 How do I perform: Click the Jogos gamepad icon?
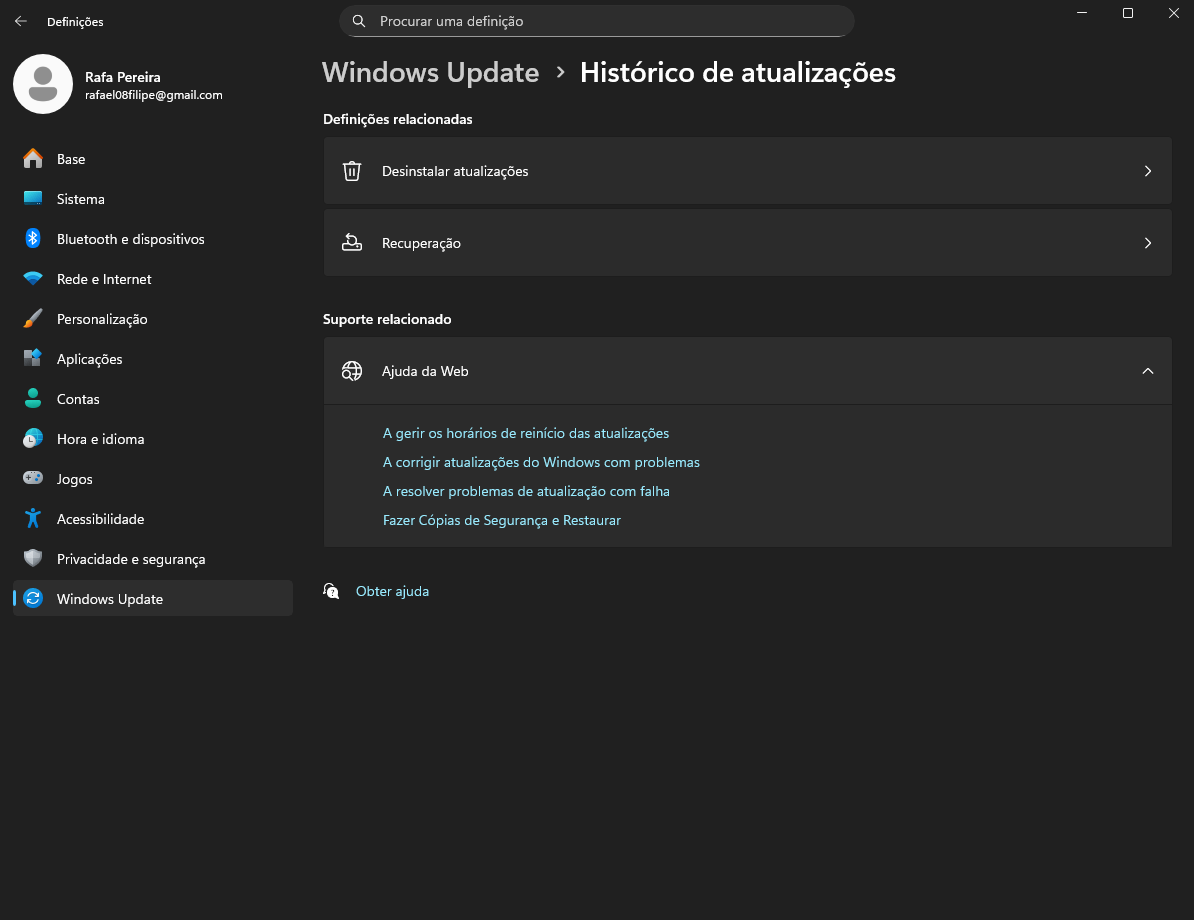(33, 478)
